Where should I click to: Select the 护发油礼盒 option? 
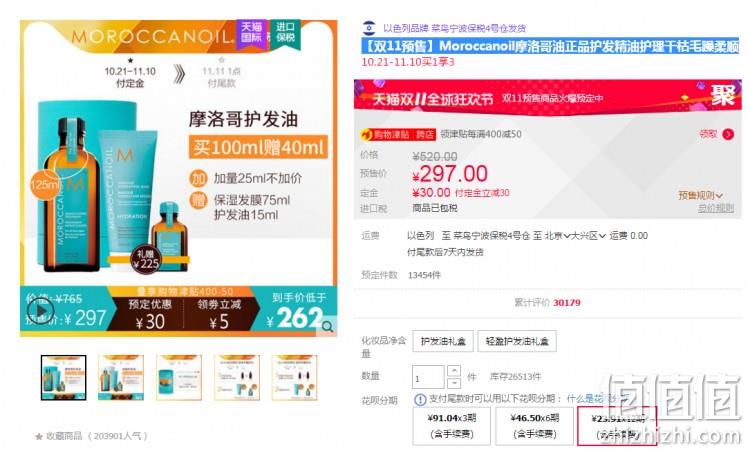click(x=443, y=341)
